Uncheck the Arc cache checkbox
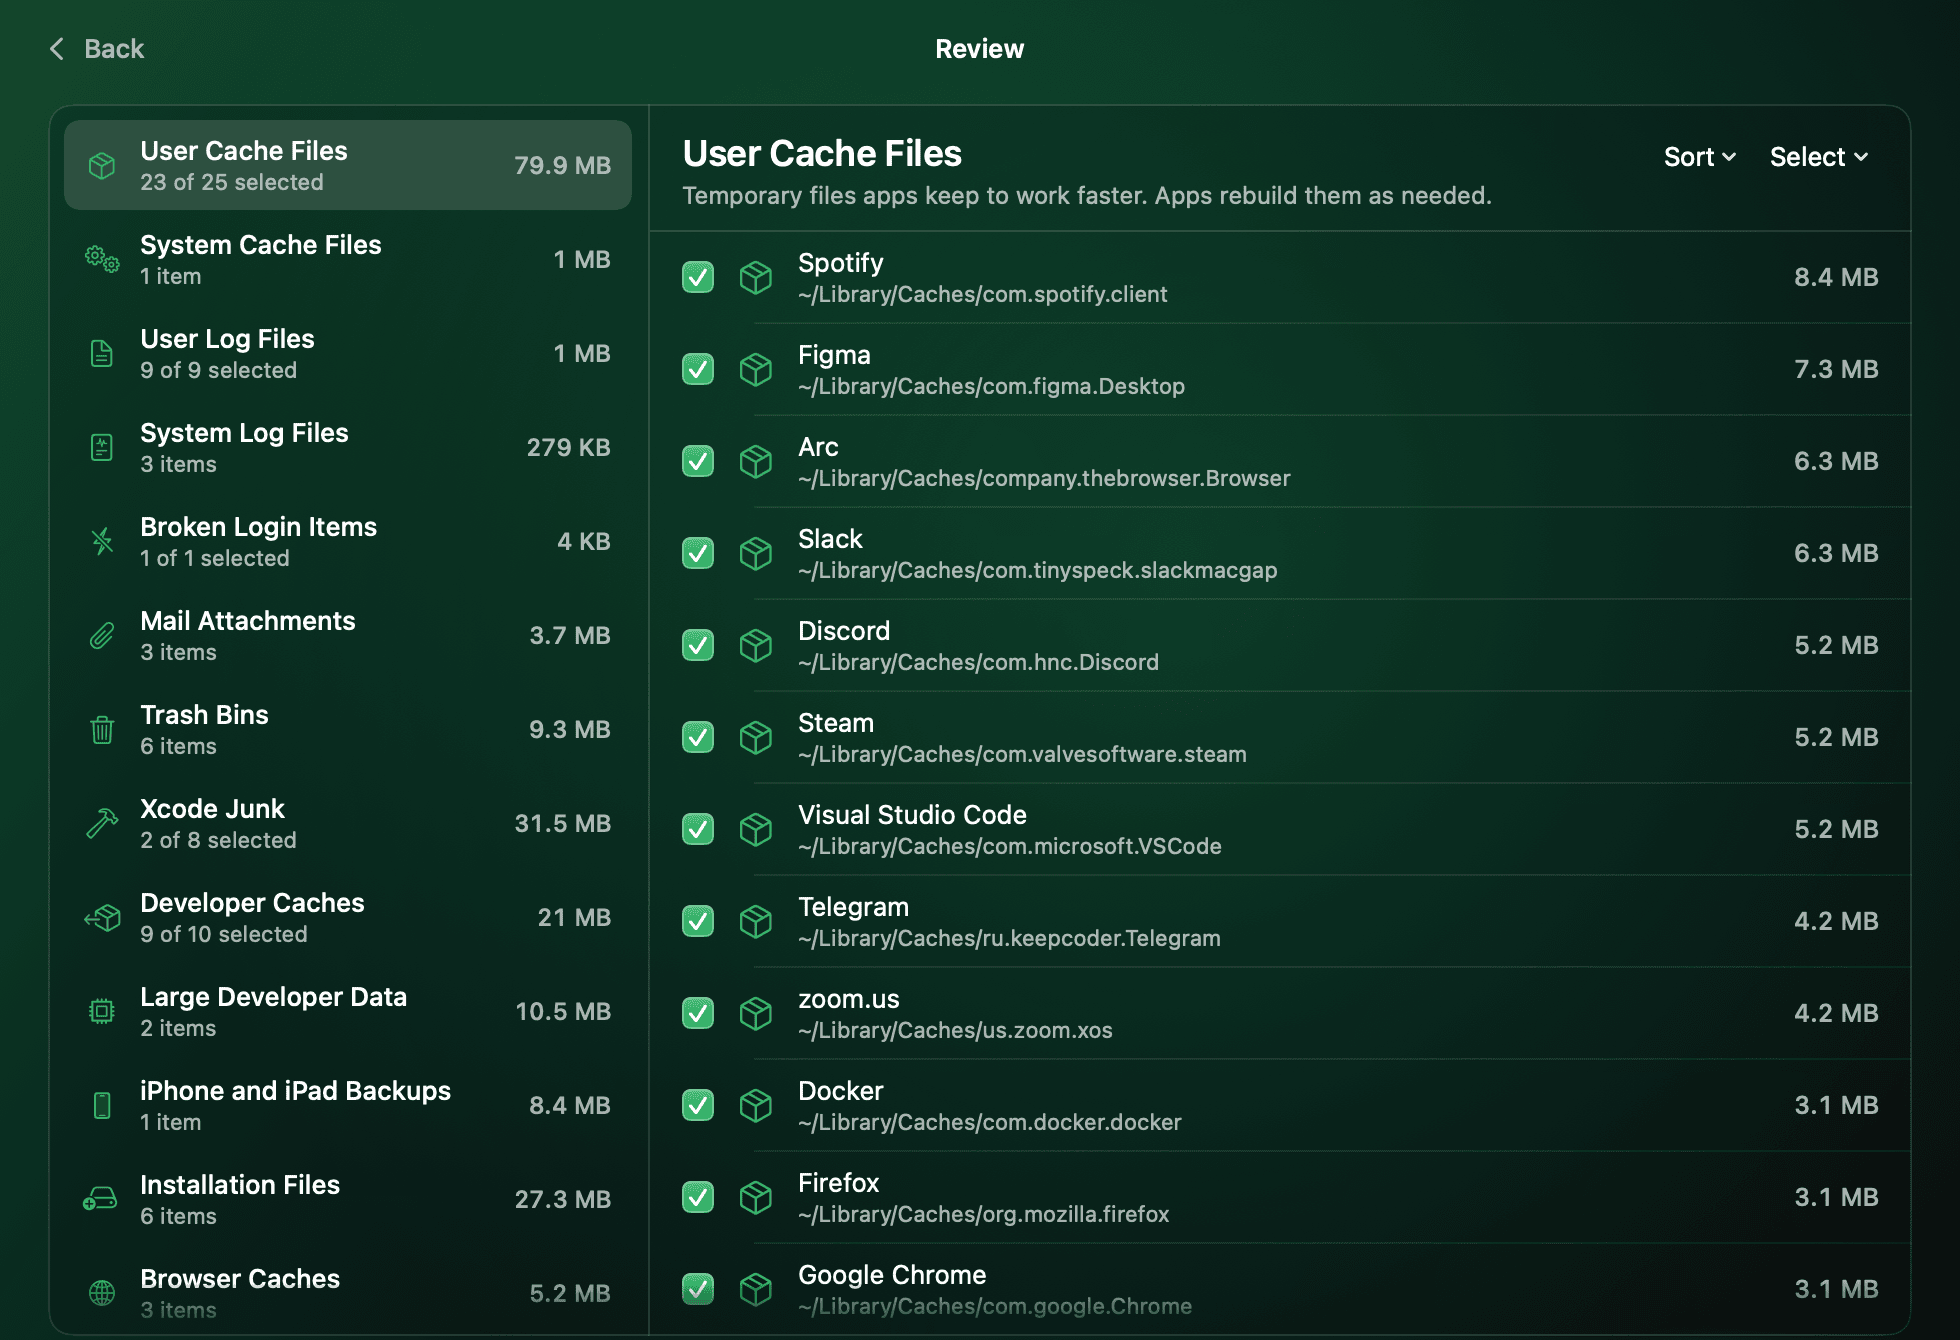This screenshot has width=1960, height=1340. 698,461
